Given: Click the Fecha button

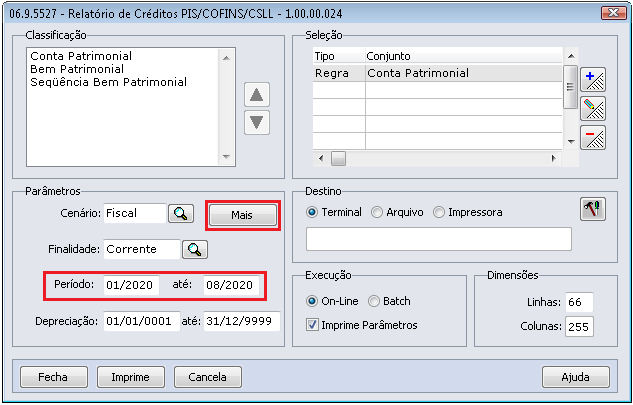Looking at the screenshot, I should [x=54, y=377].
